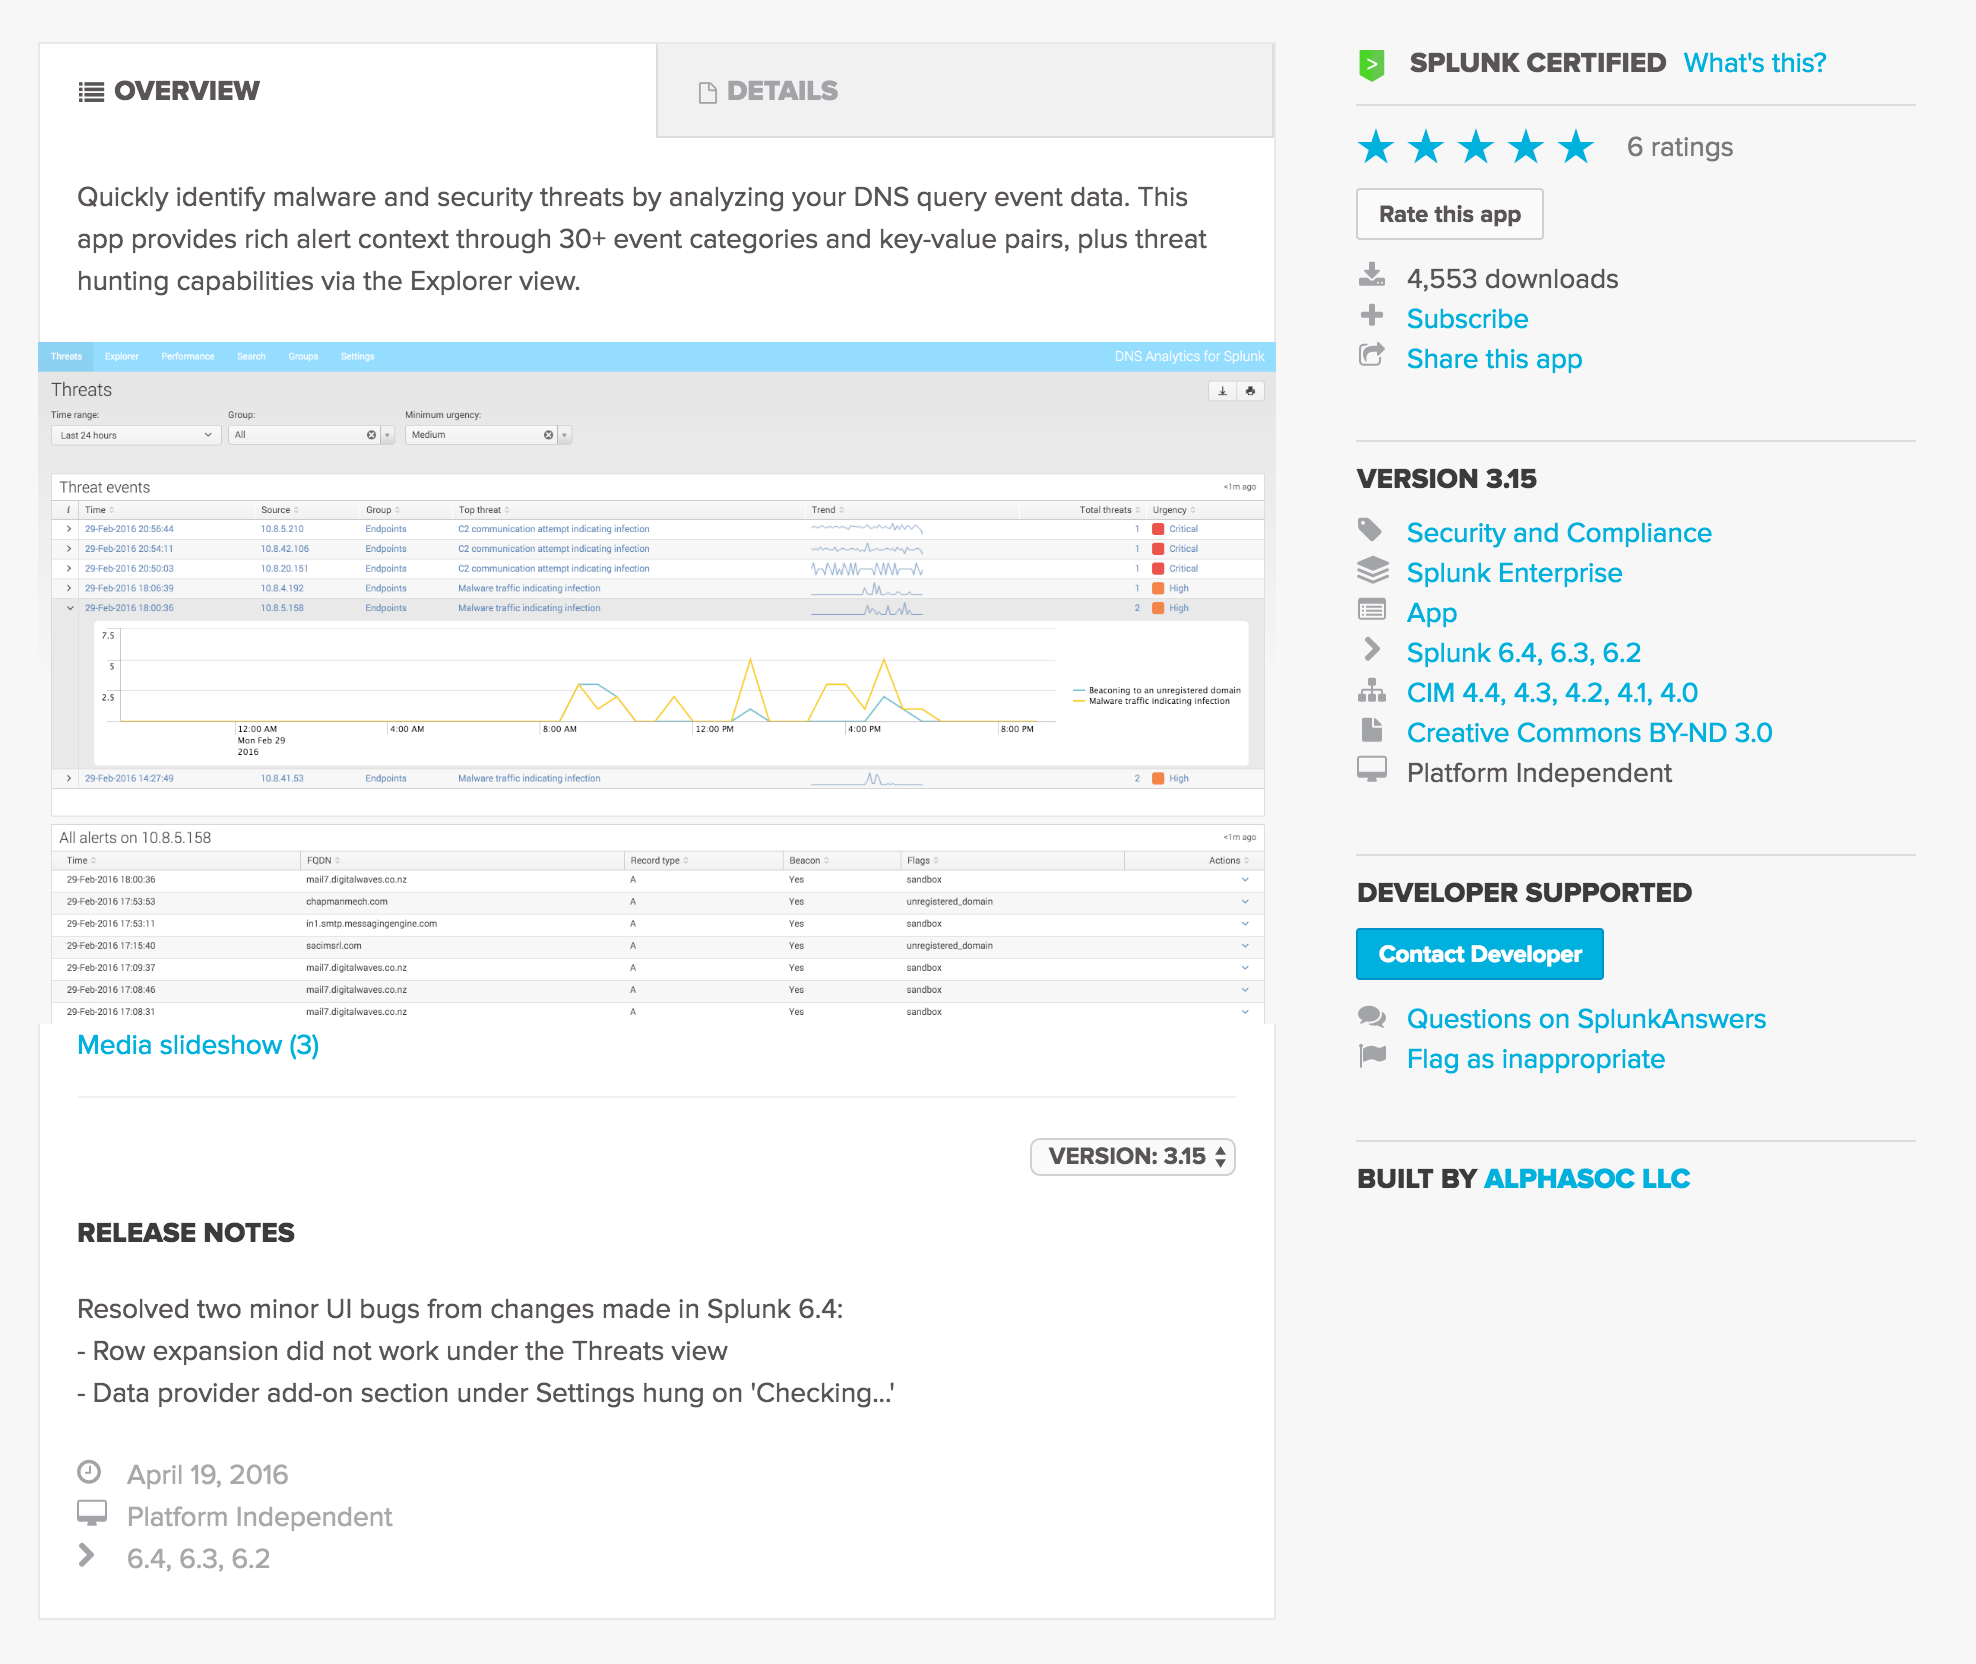Open the CIM 4.4, 4.3, 4.2 link
Image resolution: width=1976 pixels, height=1664 pixels.
[1552, 693]
